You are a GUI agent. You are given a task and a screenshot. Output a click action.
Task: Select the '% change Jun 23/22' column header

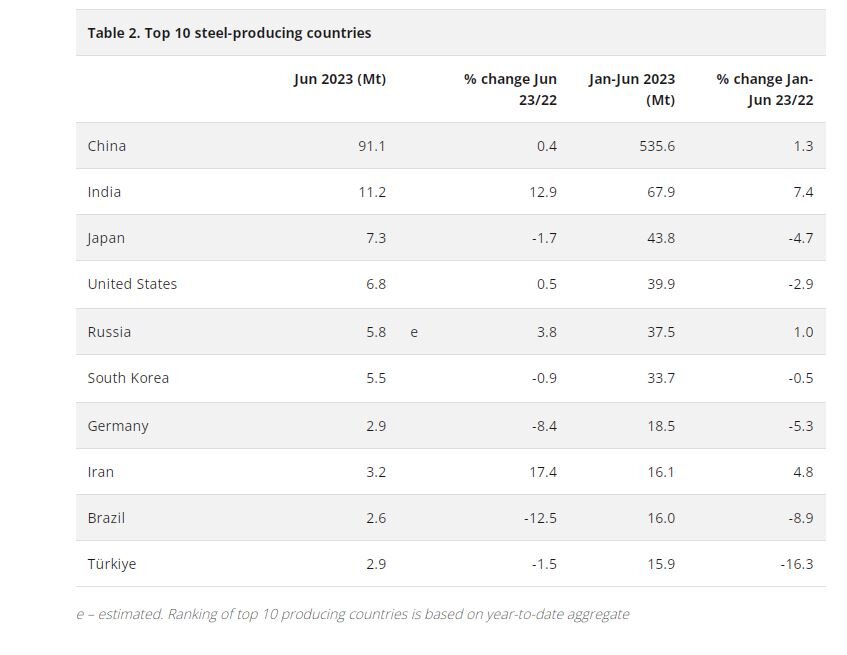tap(510, 89)
